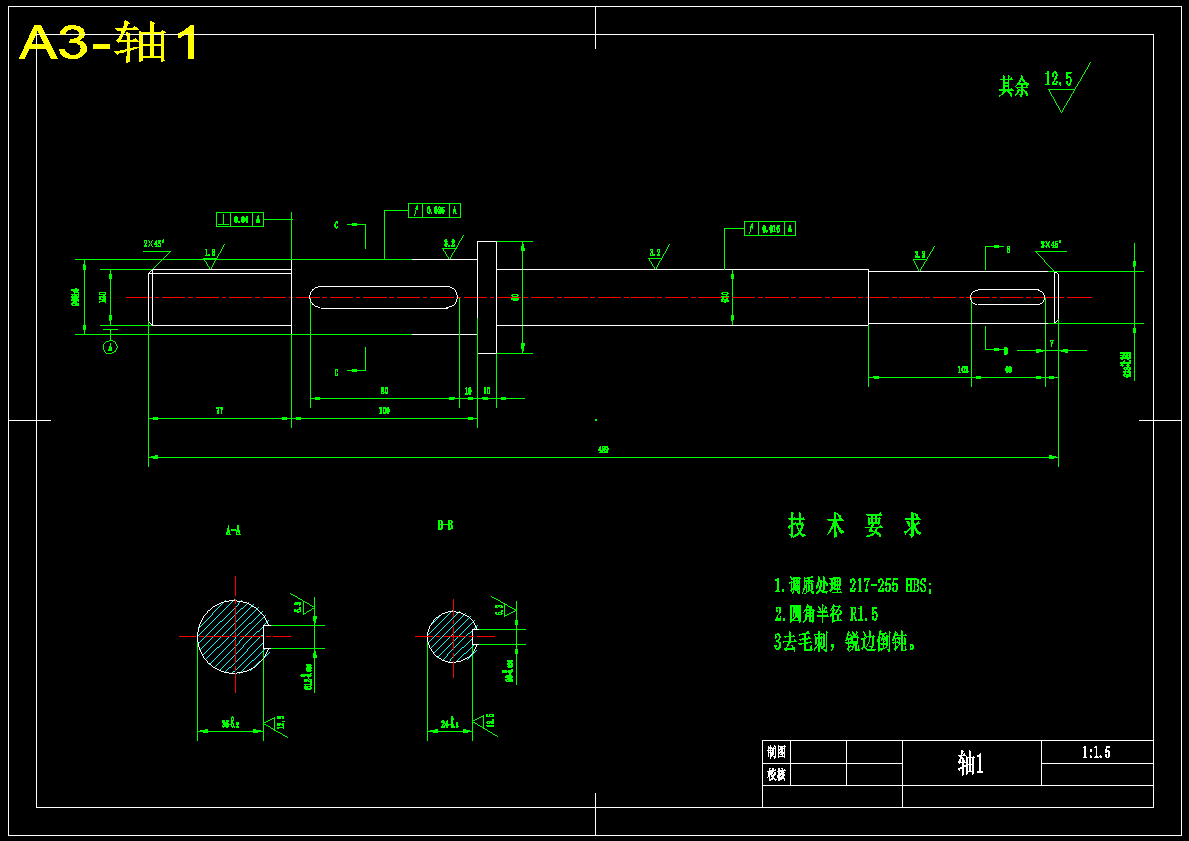Select the 1.6 roughness symbol on threaded end
This screenshot has width=1189, height=841.
click(212, 256)
